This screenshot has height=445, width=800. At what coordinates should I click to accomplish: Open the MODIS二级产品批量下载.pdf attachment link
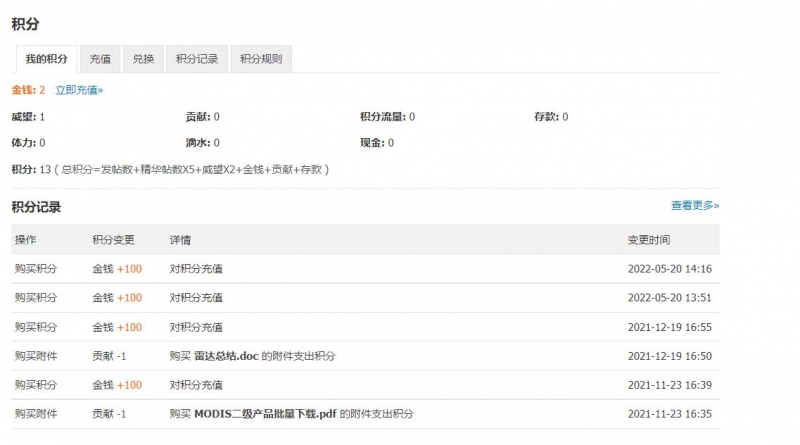[265, 414]
